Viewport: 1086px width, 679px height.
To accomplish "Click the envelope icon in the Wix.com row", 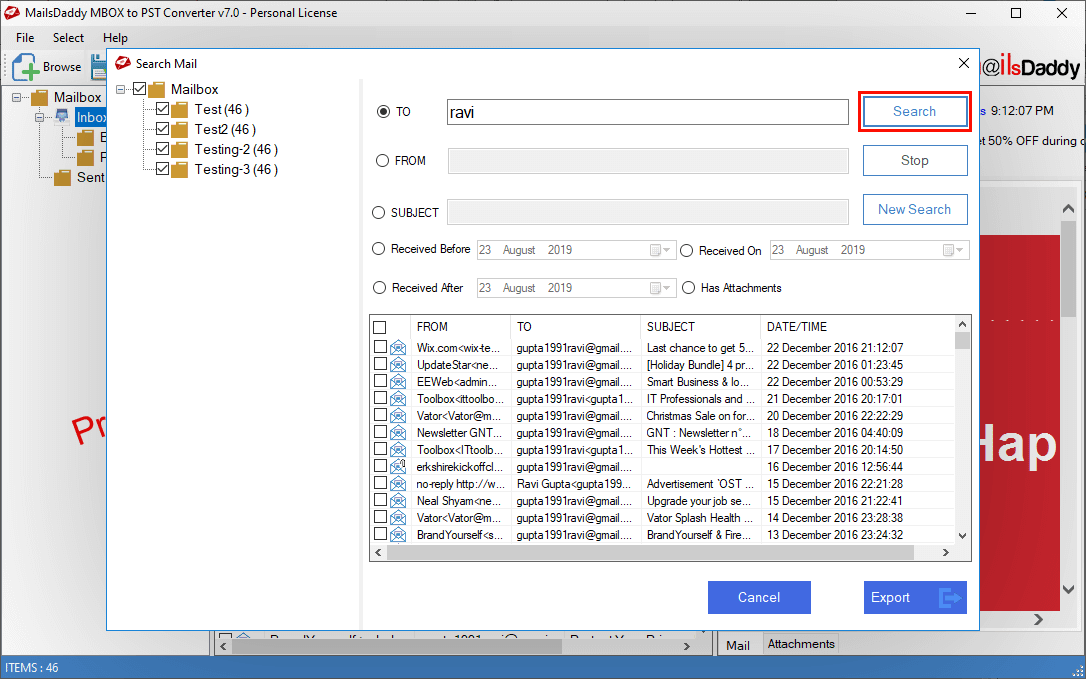I will click(398, 348).
